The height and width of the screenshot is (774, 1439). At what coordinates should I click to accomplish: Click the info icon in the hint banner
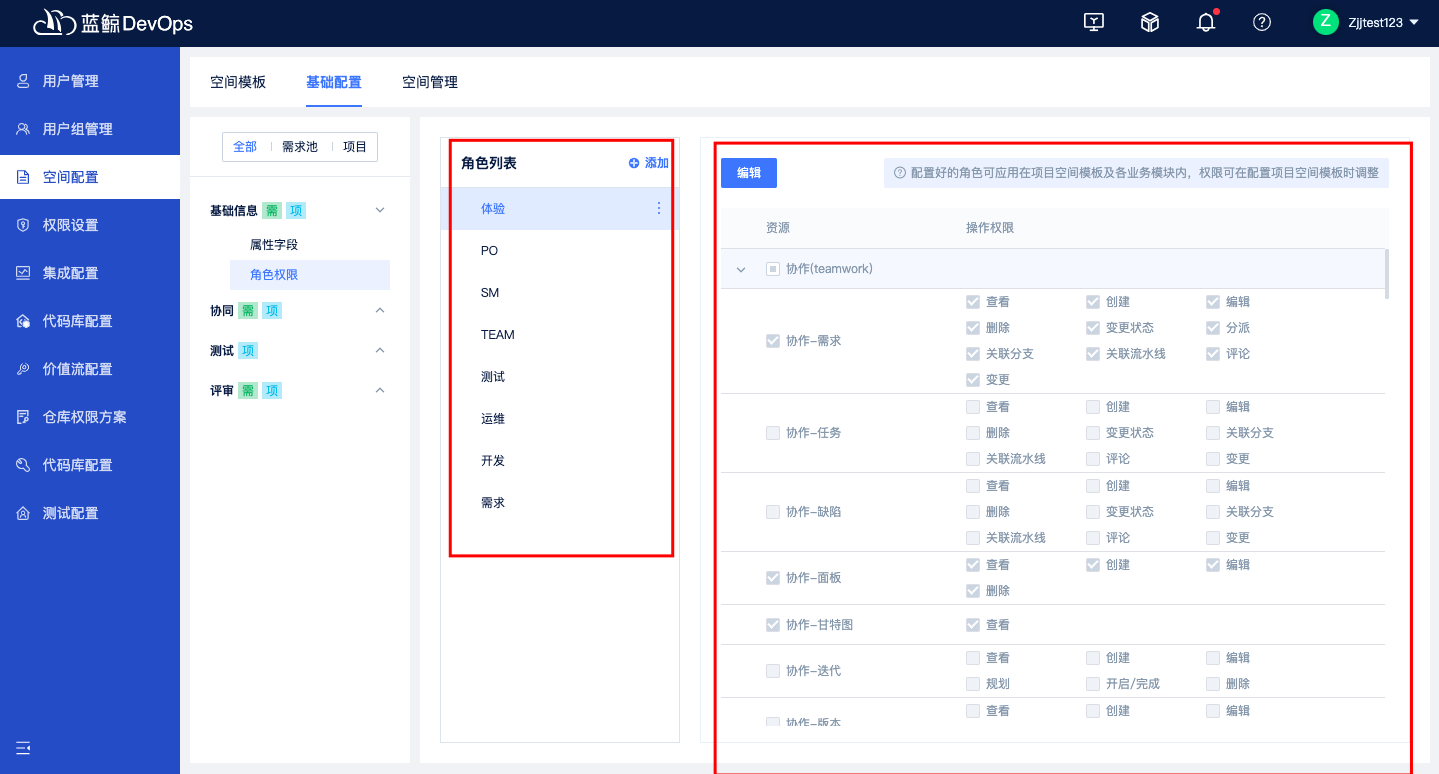click(x=900, y=173)
